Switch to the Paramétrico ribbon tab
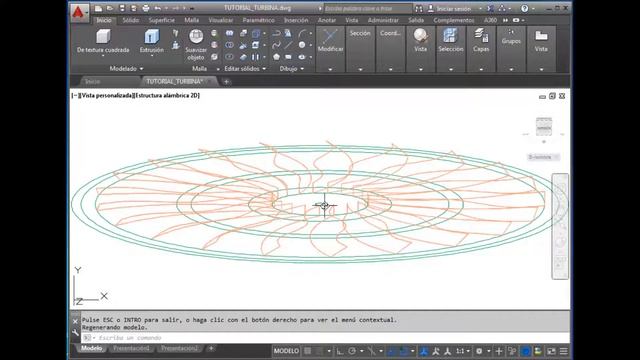640x360 pixels. (258, 20)
